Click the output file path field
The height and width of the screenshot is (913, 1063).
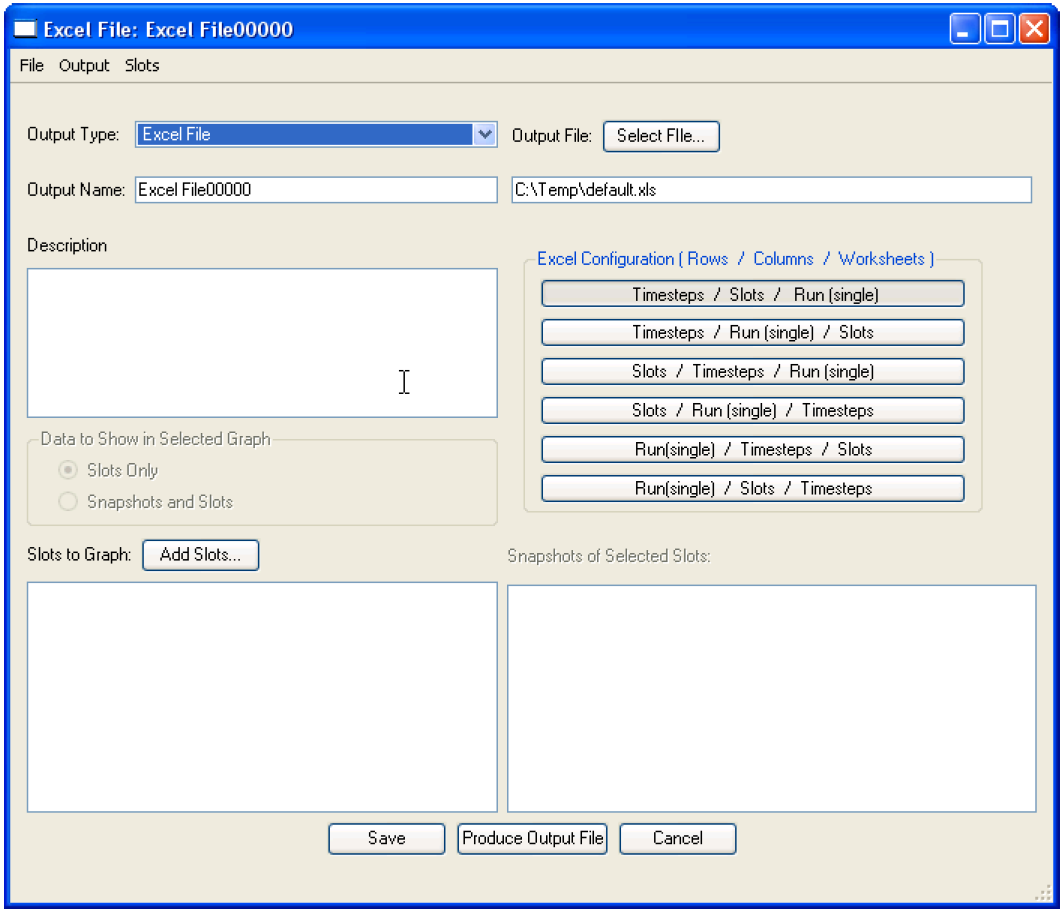[770, 190]
